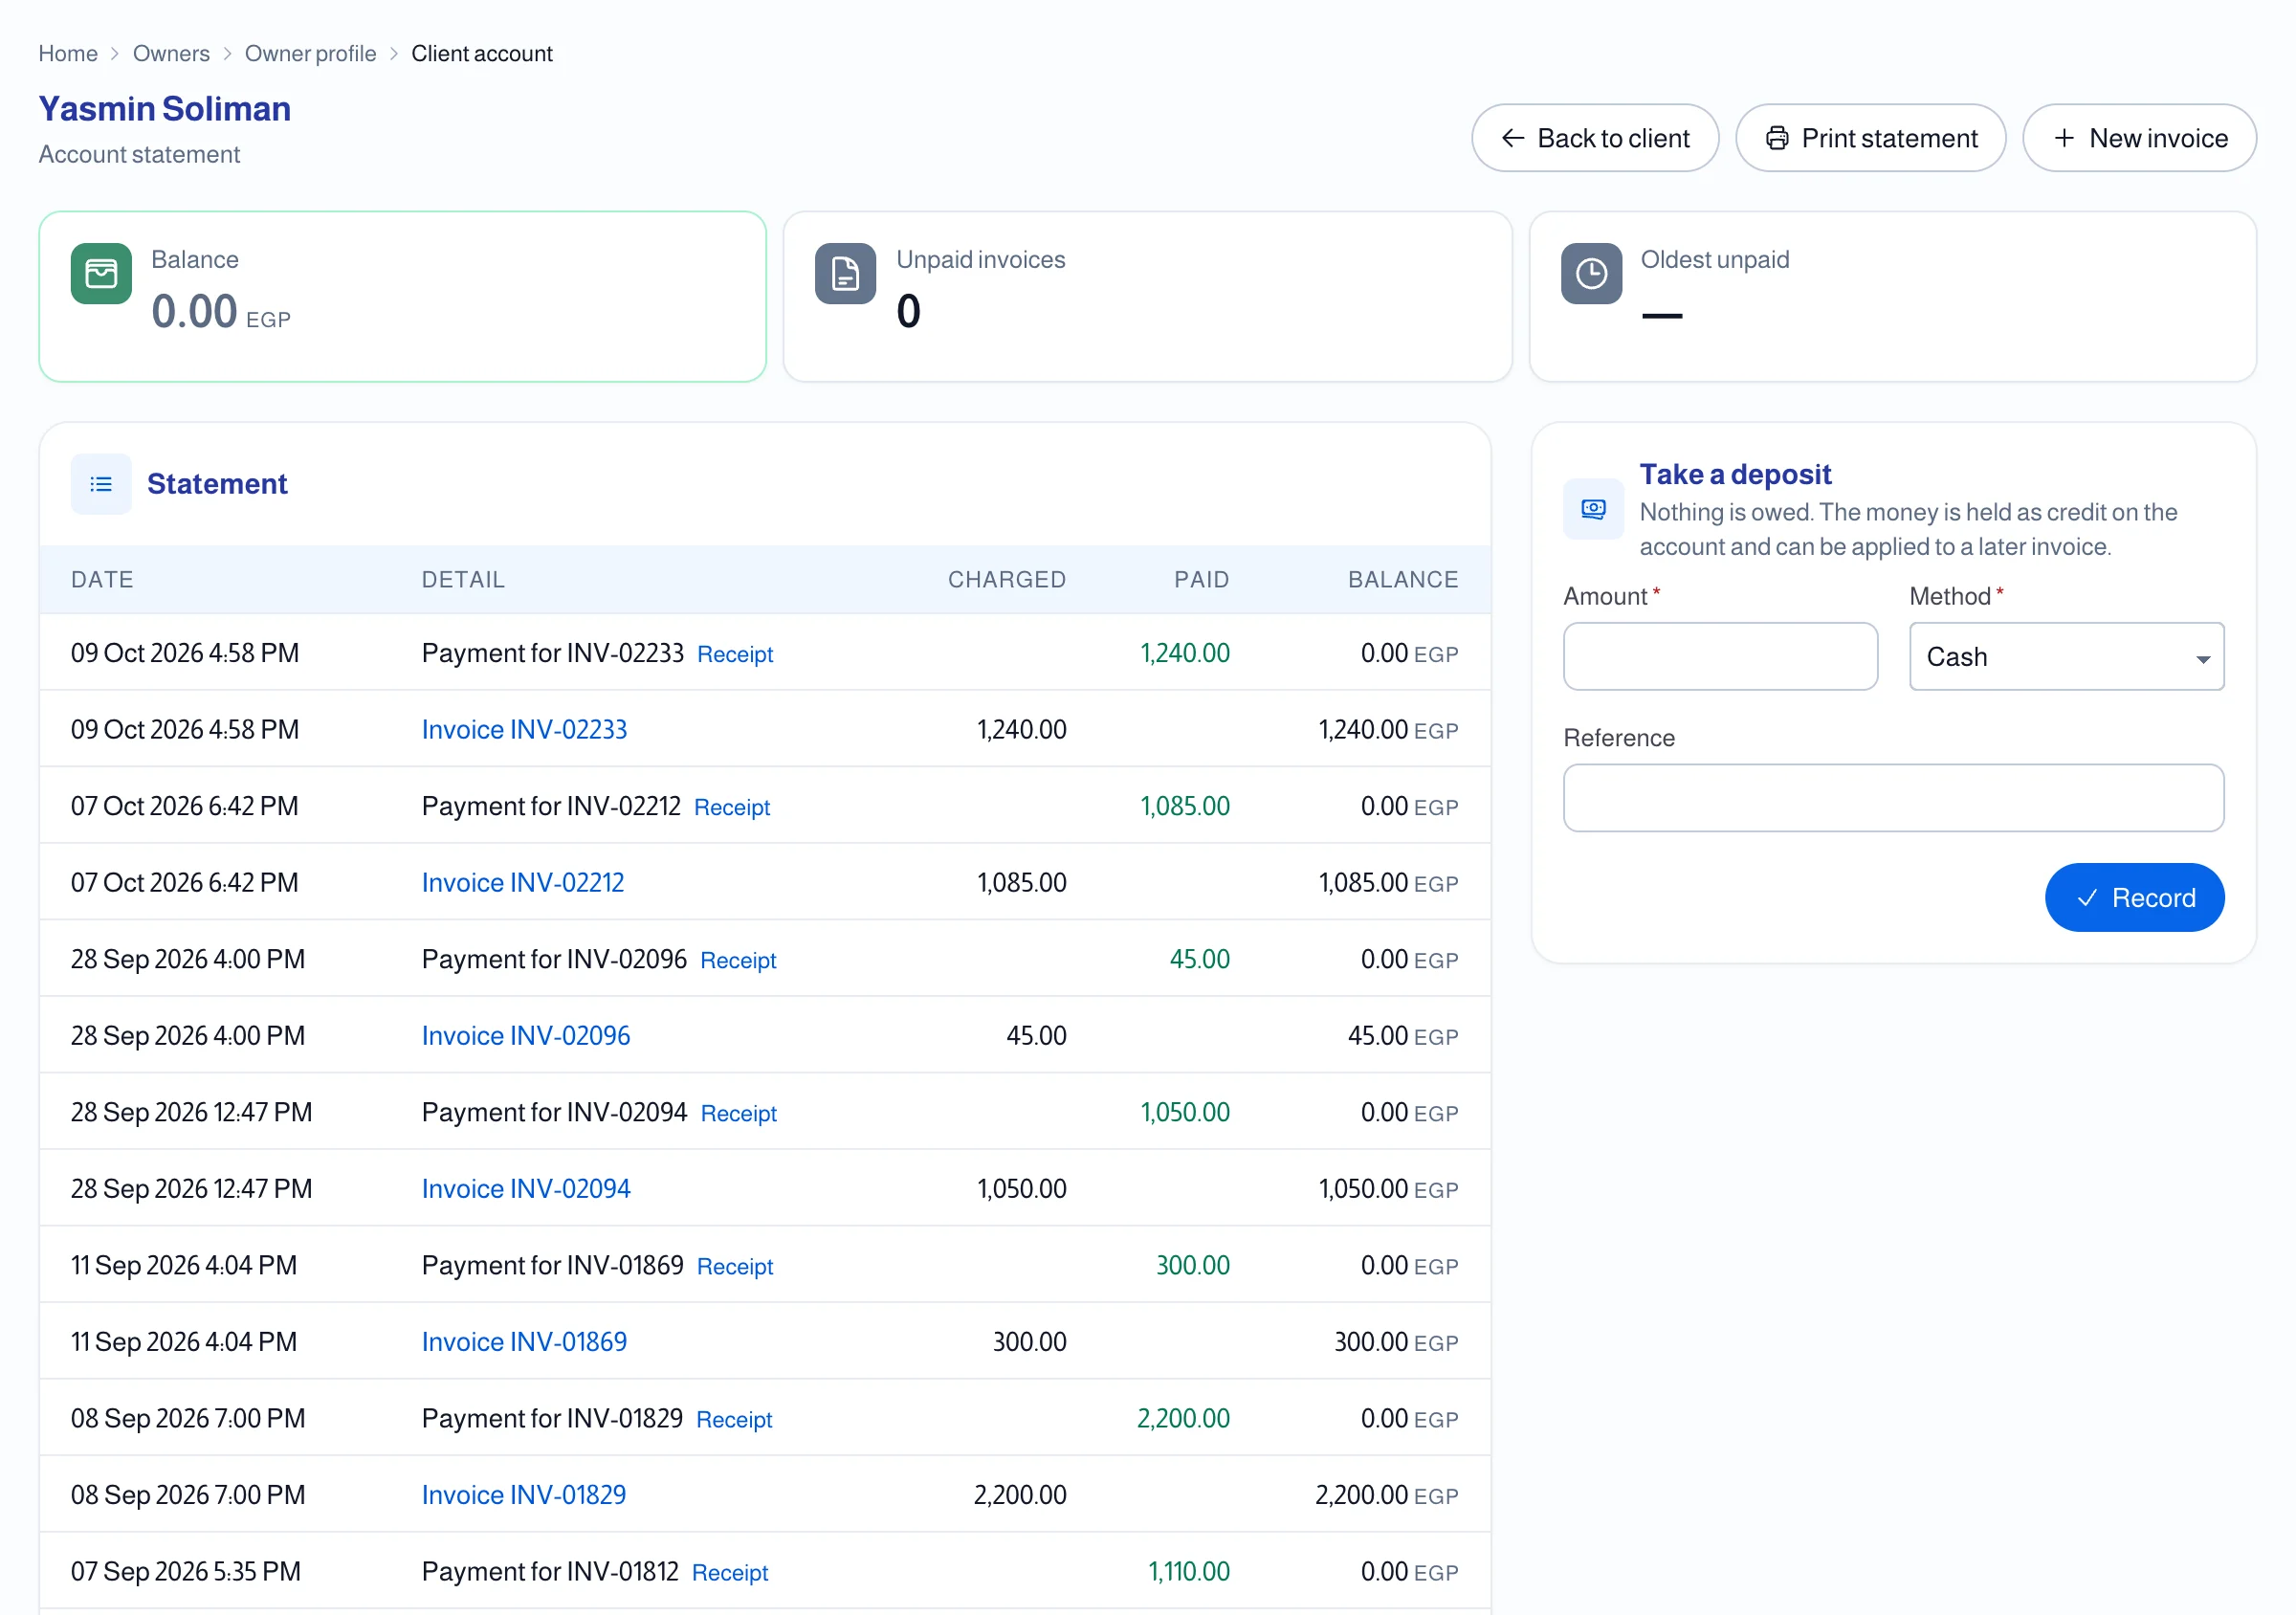View Receipt for INV-01829 payment
The image size is (2296, 1615).
pyautogui.click(x=734, y=1419)
